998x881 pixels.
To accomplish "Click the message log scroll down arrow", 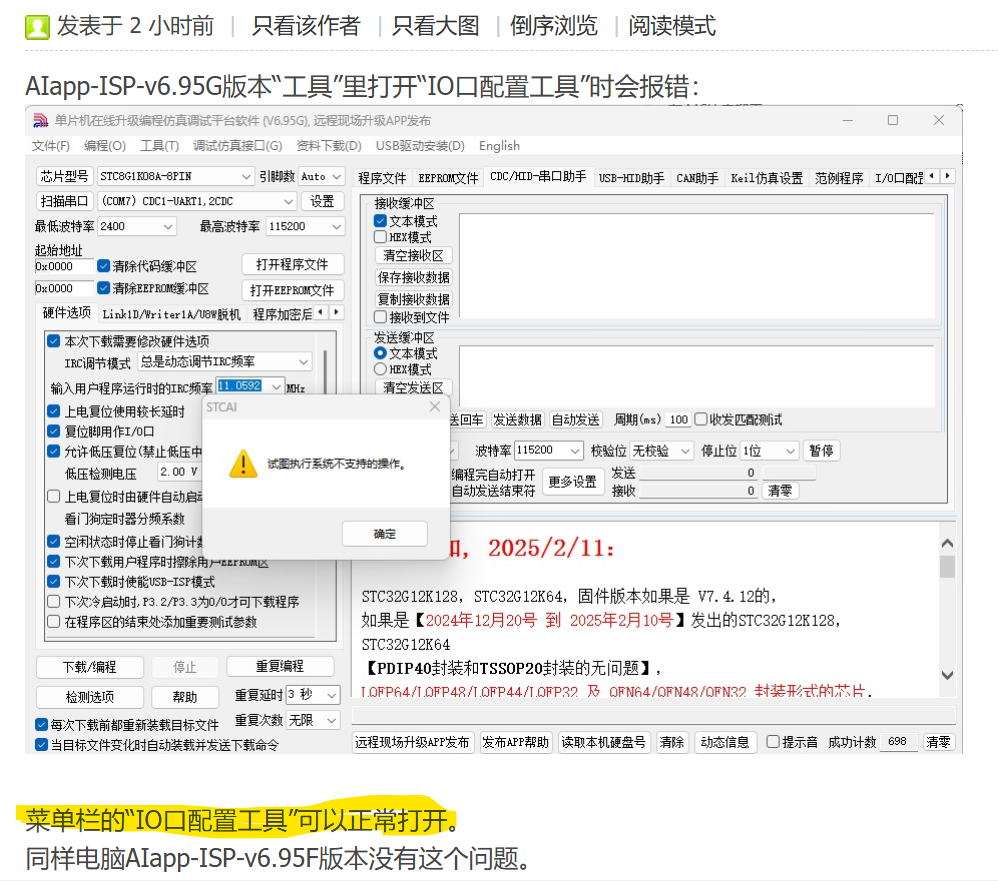I will click(947, 675).
